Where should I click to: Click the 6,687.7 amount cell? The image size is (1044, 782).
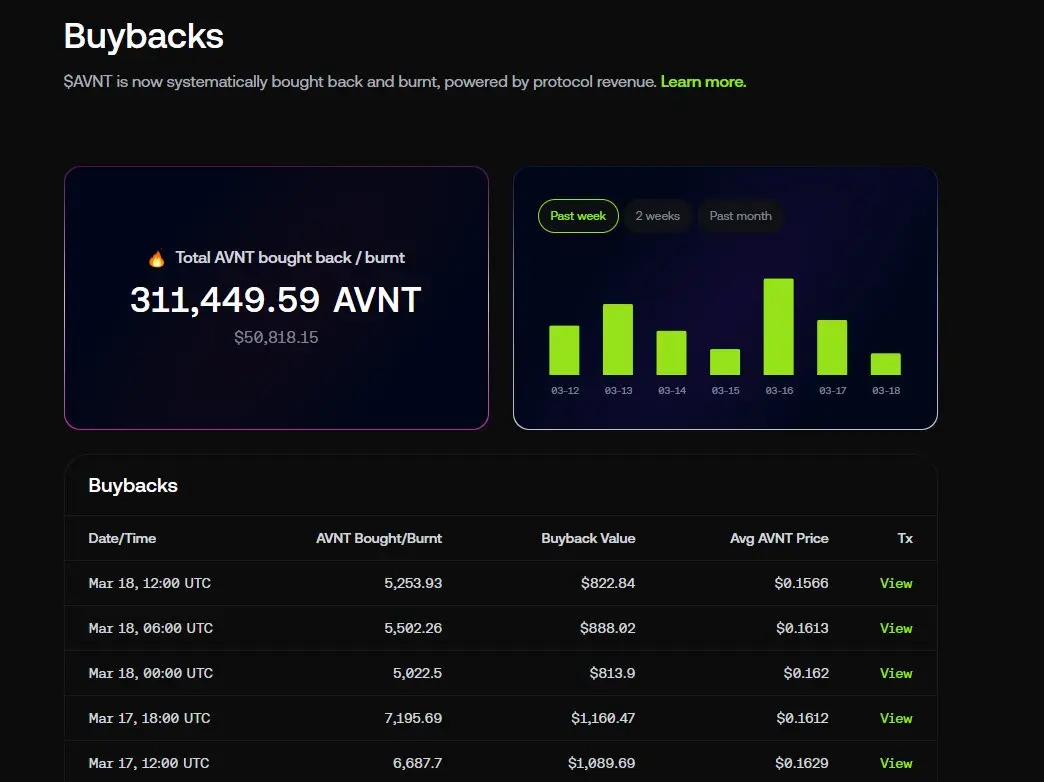(417, 763)
